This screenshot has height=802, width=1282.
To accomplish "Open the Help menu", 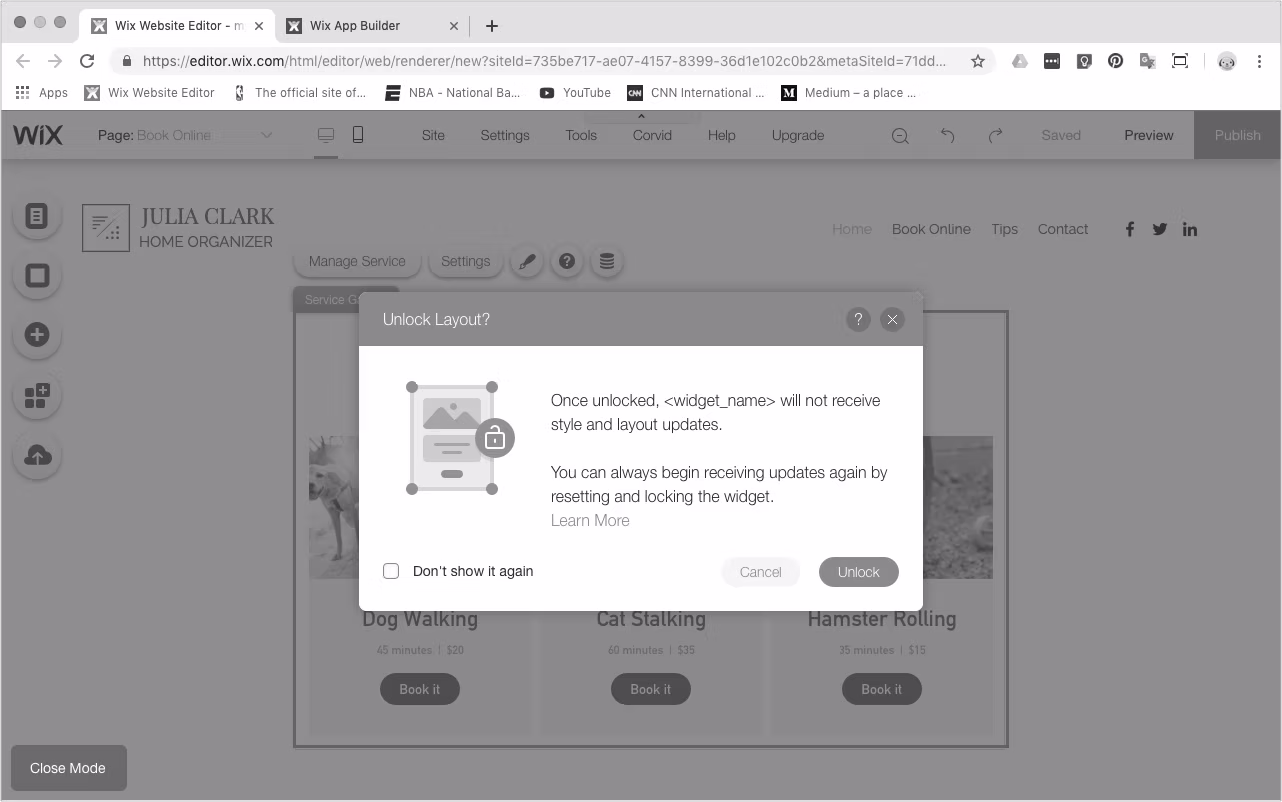I will (x=721, y=135).
